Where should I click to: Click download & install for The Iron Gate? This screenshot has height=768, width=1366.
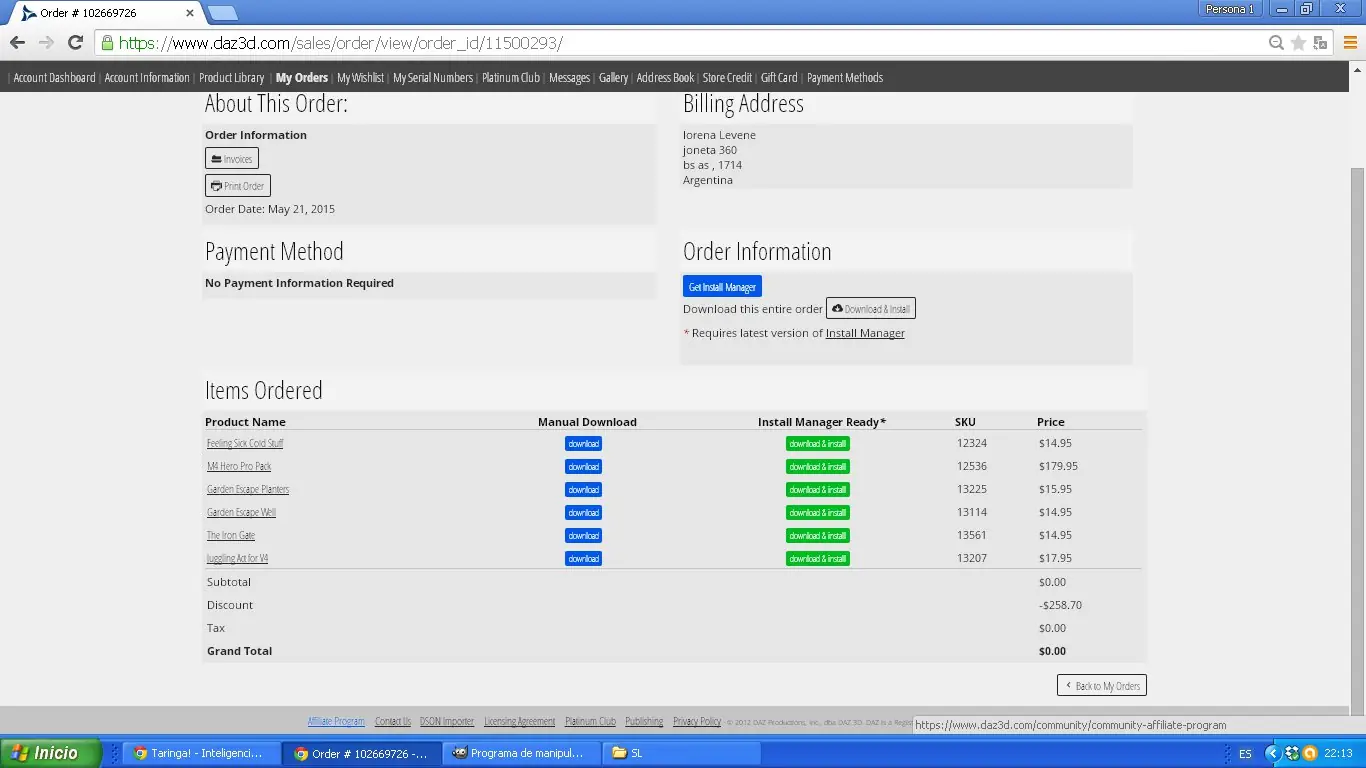point(818,535)
